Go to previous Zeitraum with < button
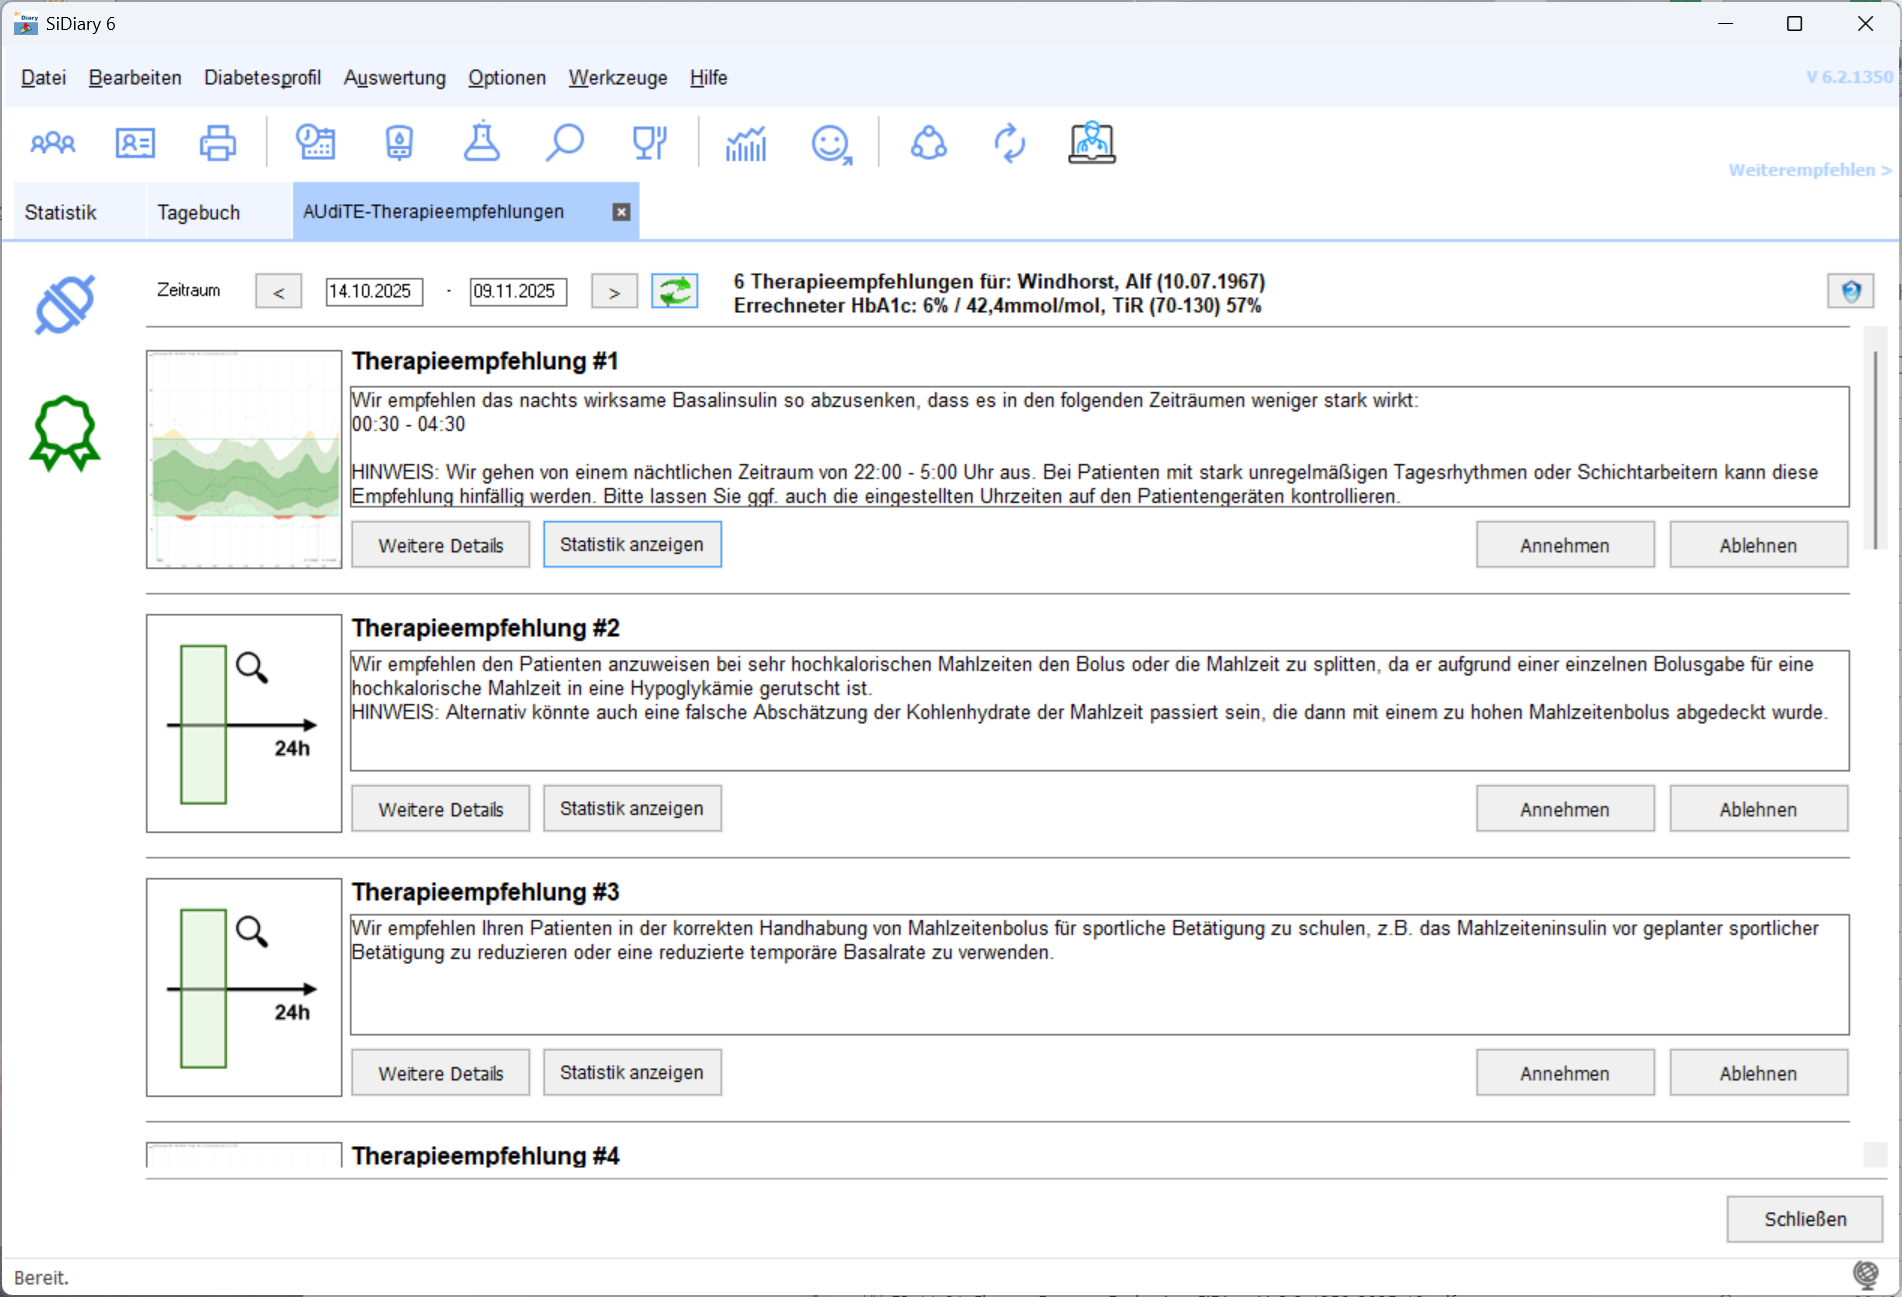This screenshot has width=1902, height=1297. click(x=279, y=292)
